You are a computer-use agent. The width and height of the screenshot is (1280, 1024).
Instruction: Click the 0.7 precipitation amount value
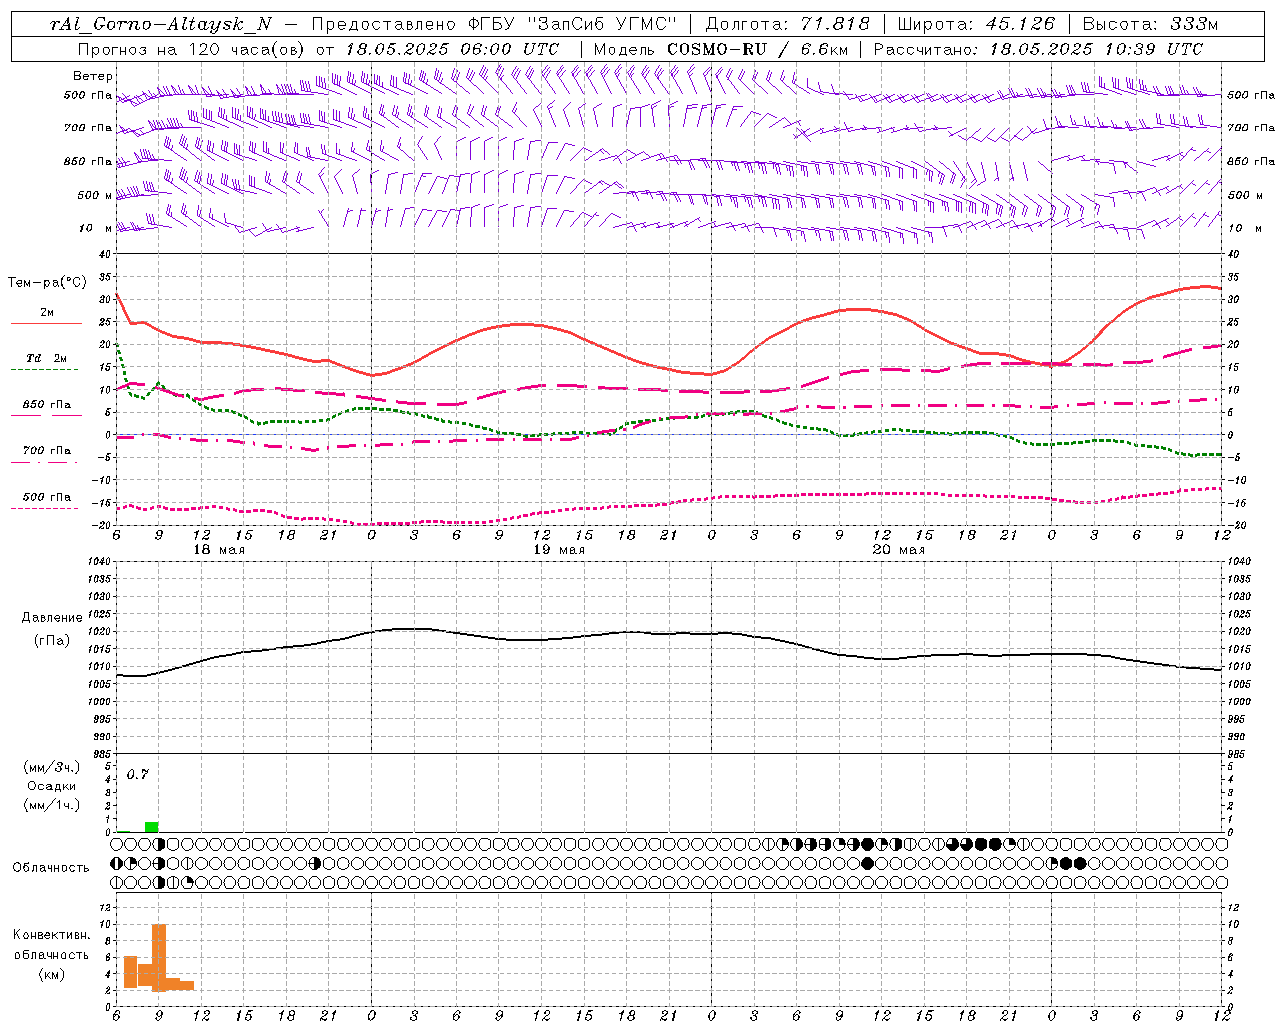click(x=137, y=775)
